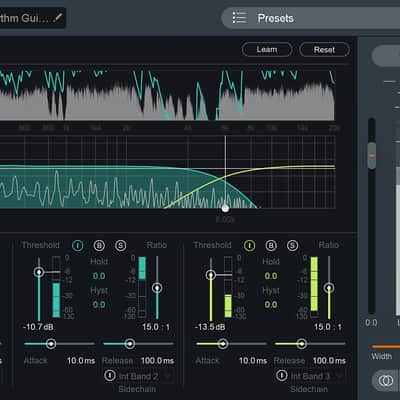
Task: Click the 0.0 gain value under the fader
Action: [371, 323]
